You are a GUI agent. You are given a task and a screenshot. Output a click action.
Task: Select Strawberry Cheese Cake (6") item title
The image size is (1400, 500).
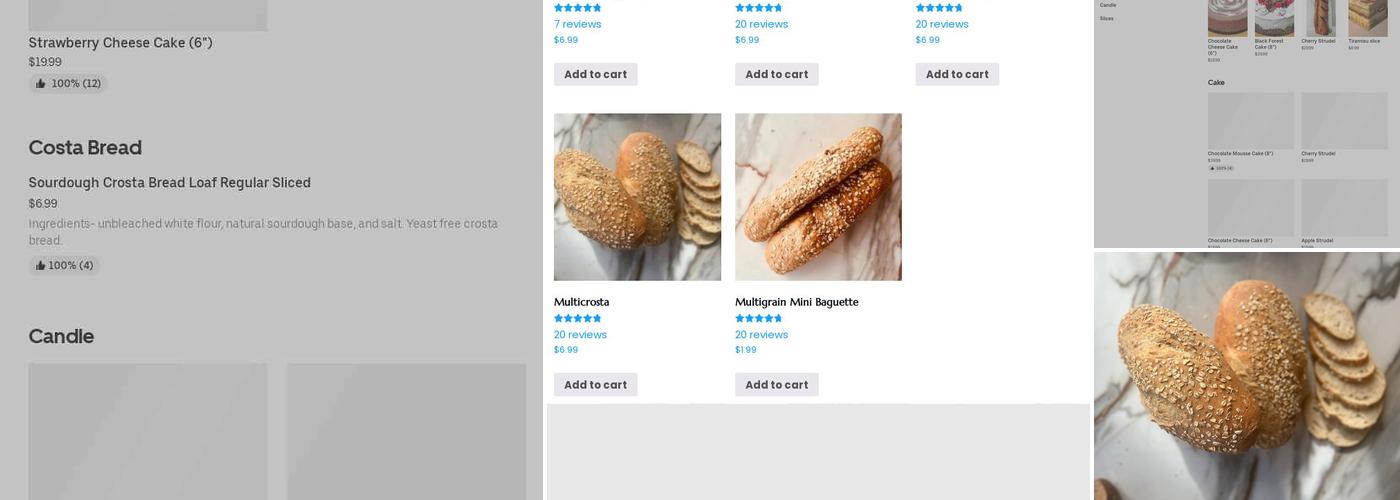pos(120,43)
